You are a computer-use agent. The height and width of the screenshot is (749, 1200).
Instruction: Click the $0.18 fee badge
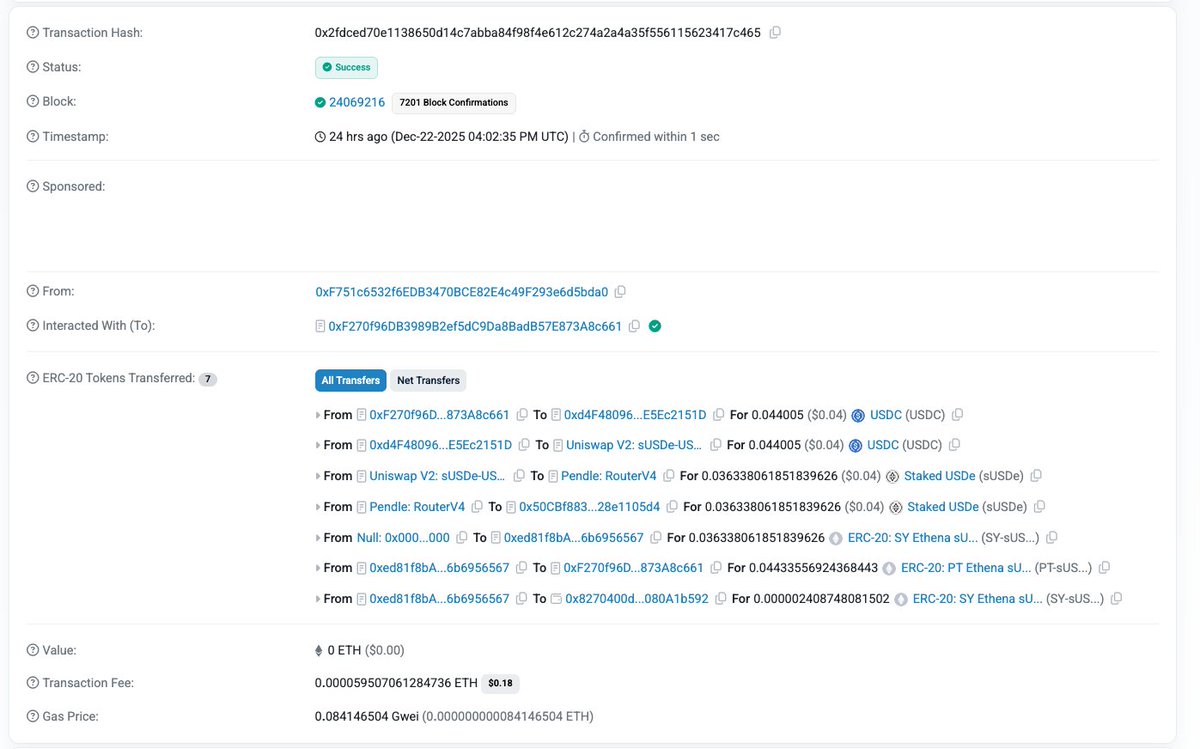pos(500,684)
